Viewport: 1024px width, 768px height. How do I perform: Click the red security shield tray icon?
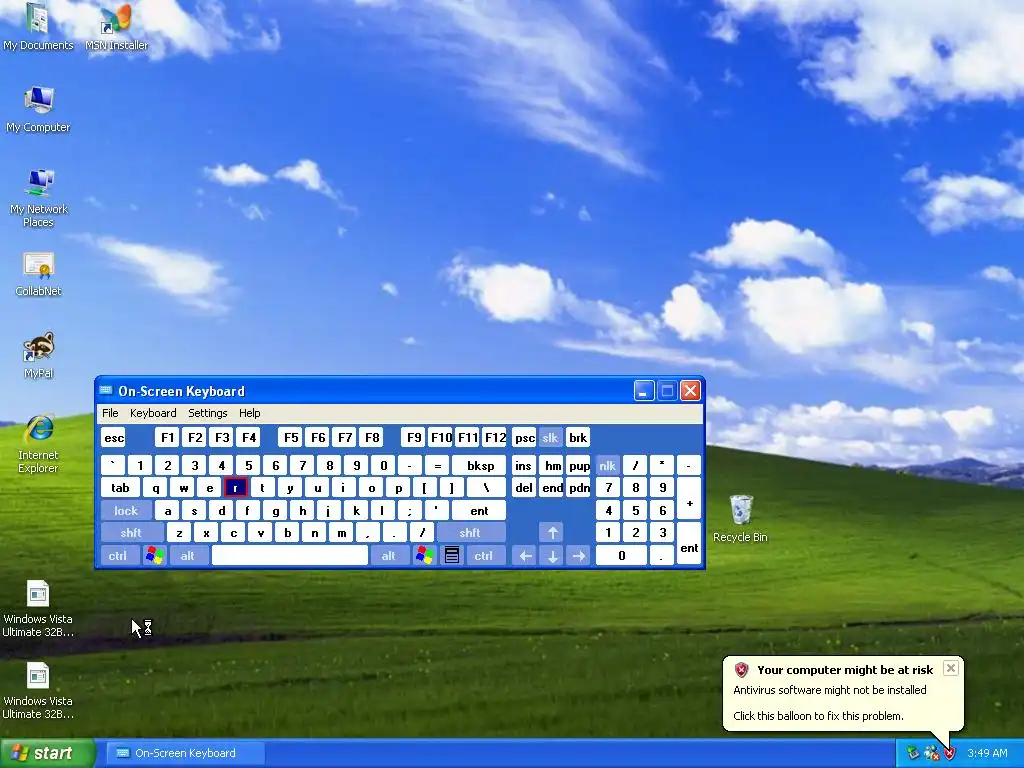(950, 753)
